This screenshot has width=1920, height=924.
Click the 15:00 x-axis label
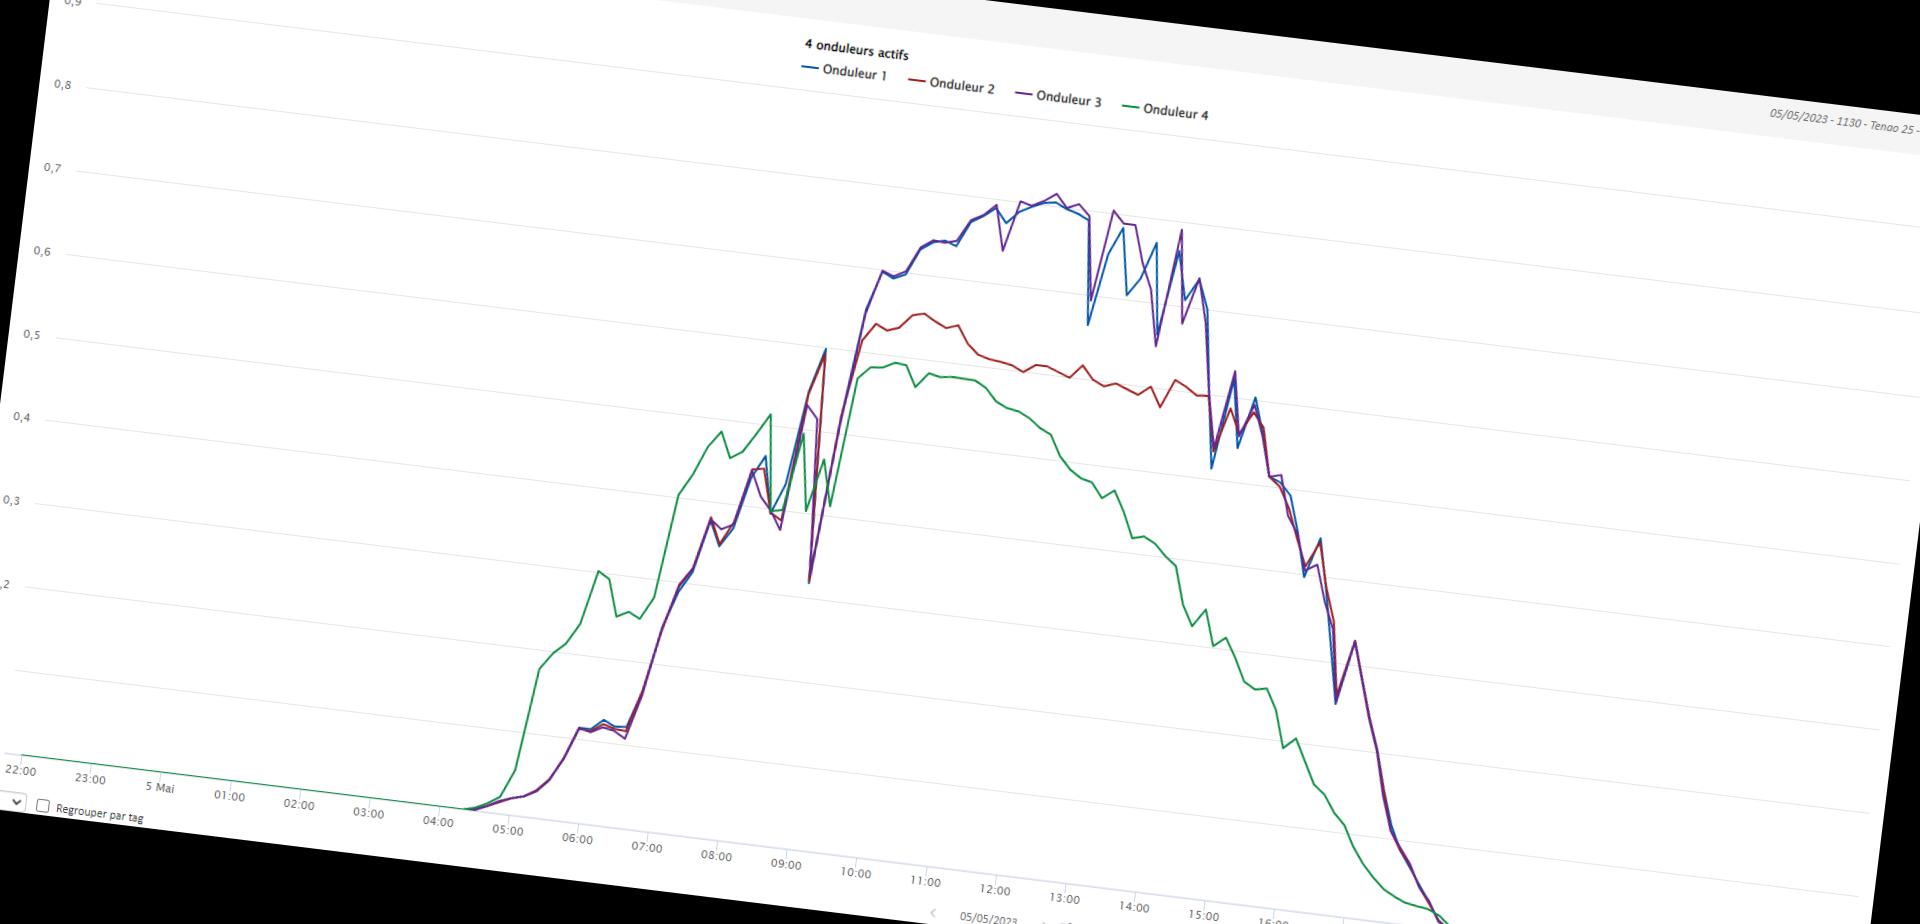point(1203,915)
